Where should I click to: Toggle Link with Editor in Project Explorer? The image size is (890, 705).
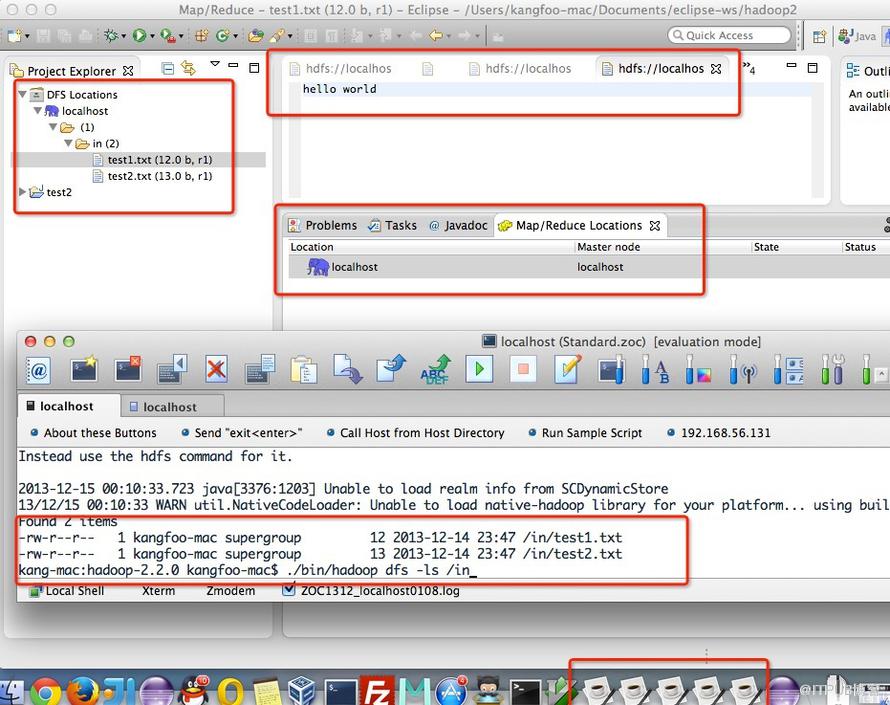(188, 69)
